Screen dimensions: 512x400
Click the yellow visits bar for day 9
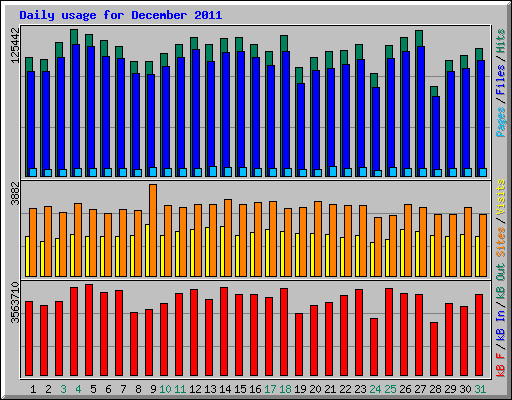[x=147, y=250]
